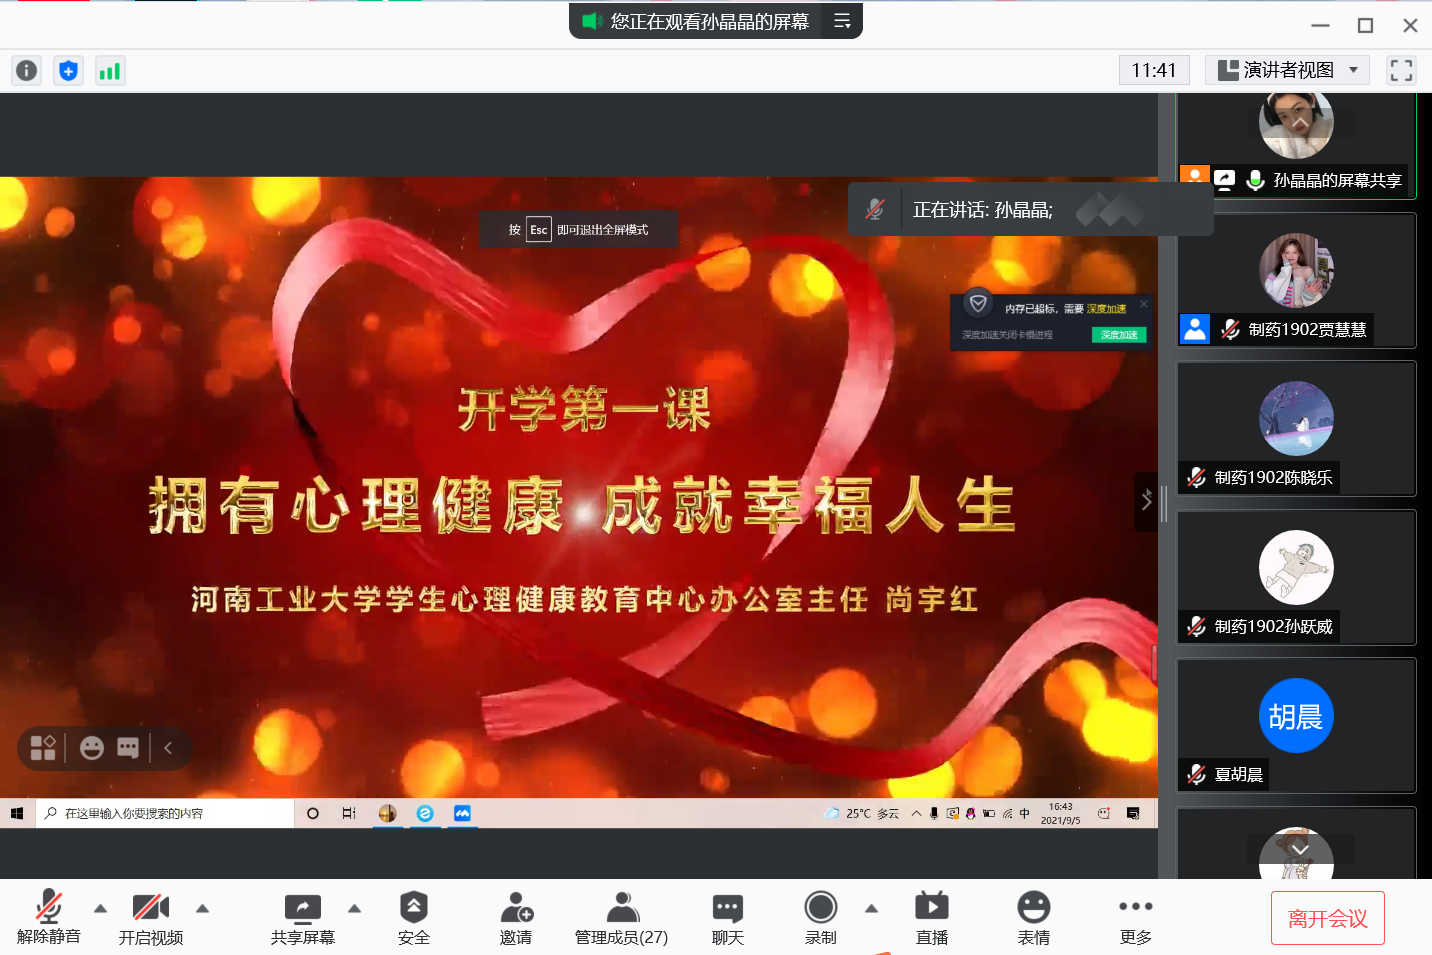Viewport: 1432px width, 955px height.
Task: Open the Security (安全) options
Action: (413, 918)
